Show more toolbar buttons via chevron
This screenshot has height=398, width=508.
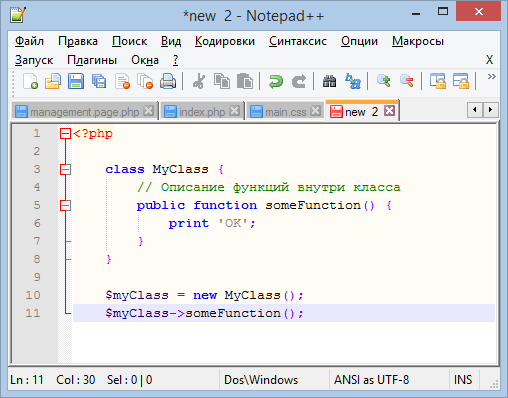pyautogui.click(x=491, y=77)
